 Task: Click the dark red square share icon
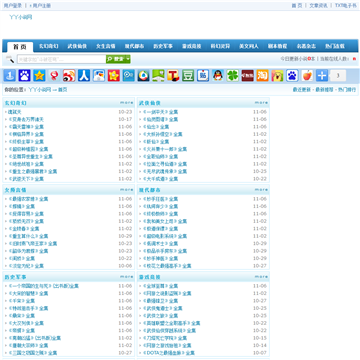(248, 76)
